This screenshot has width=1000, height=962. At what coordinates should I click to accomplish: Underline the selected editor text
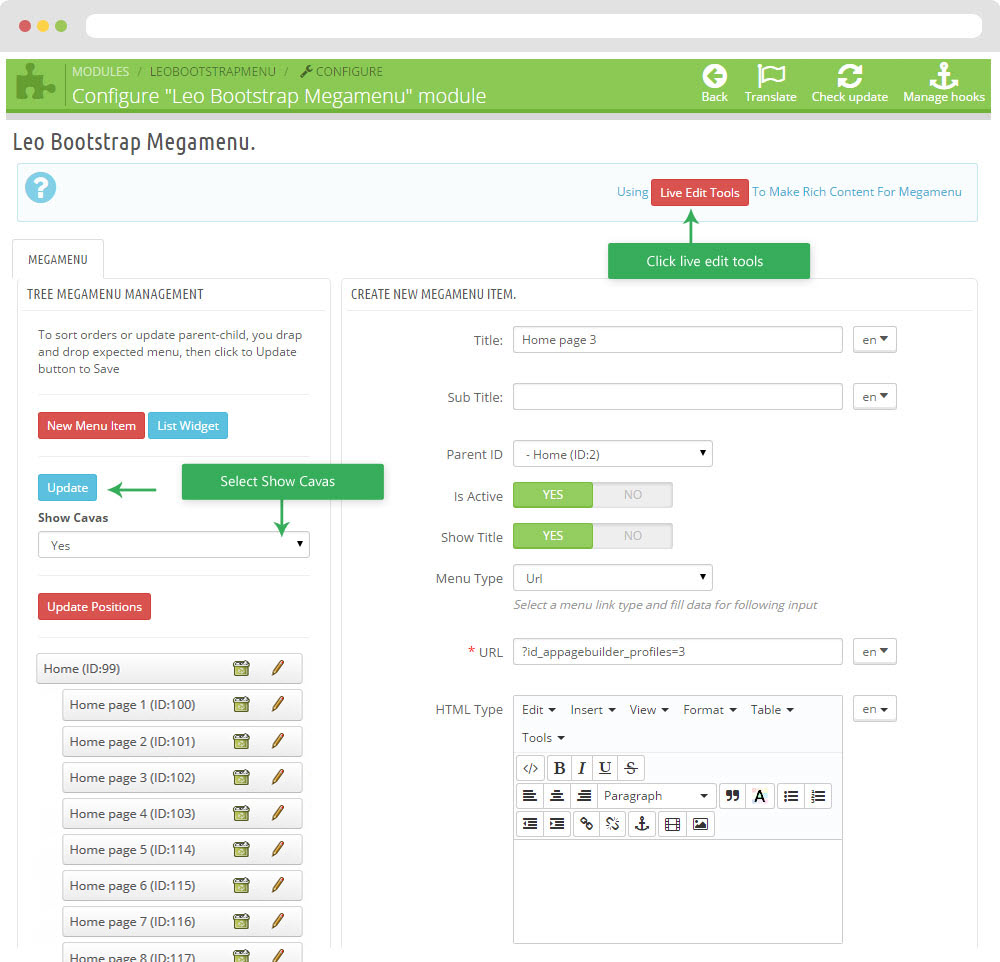pos(605,768)
